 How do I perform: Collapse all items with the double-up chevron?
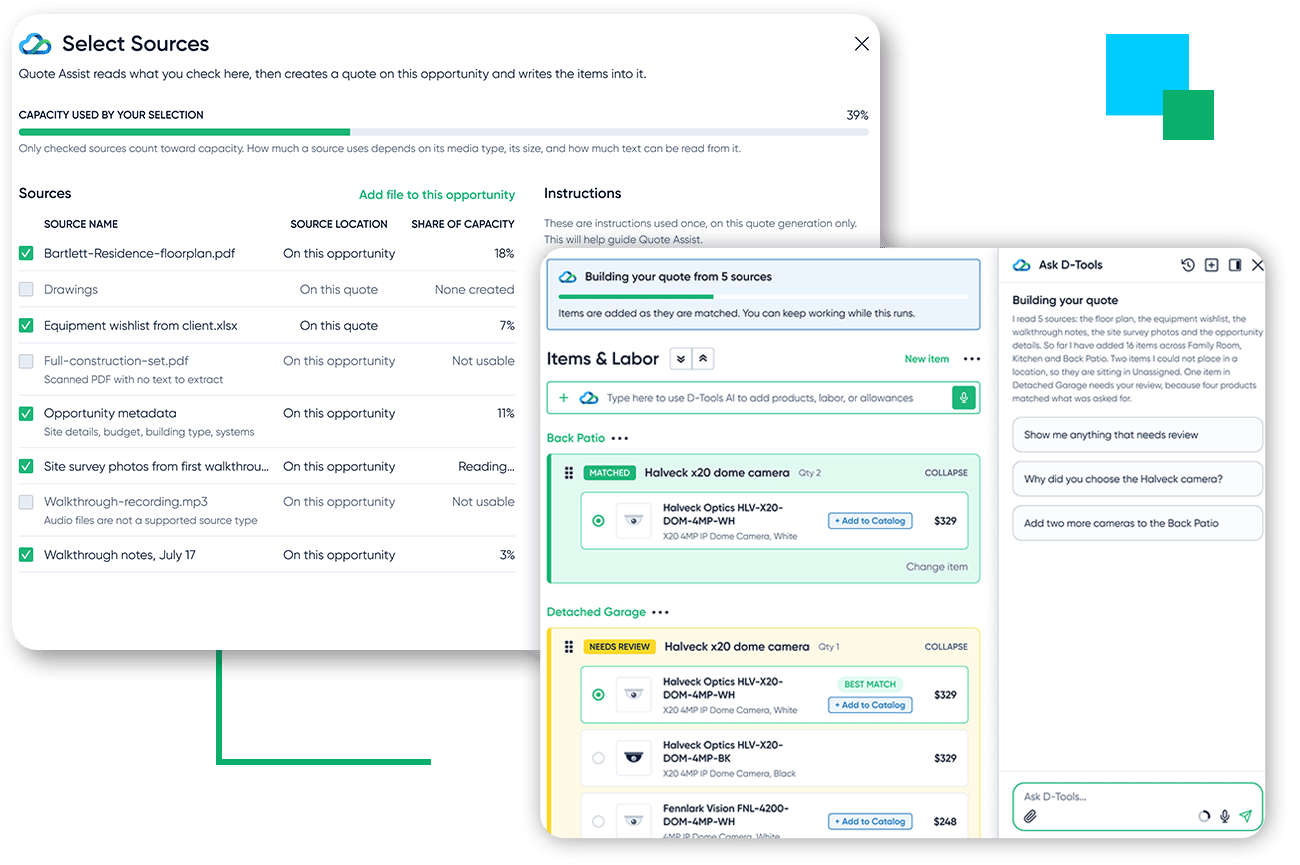pos(703,359)
